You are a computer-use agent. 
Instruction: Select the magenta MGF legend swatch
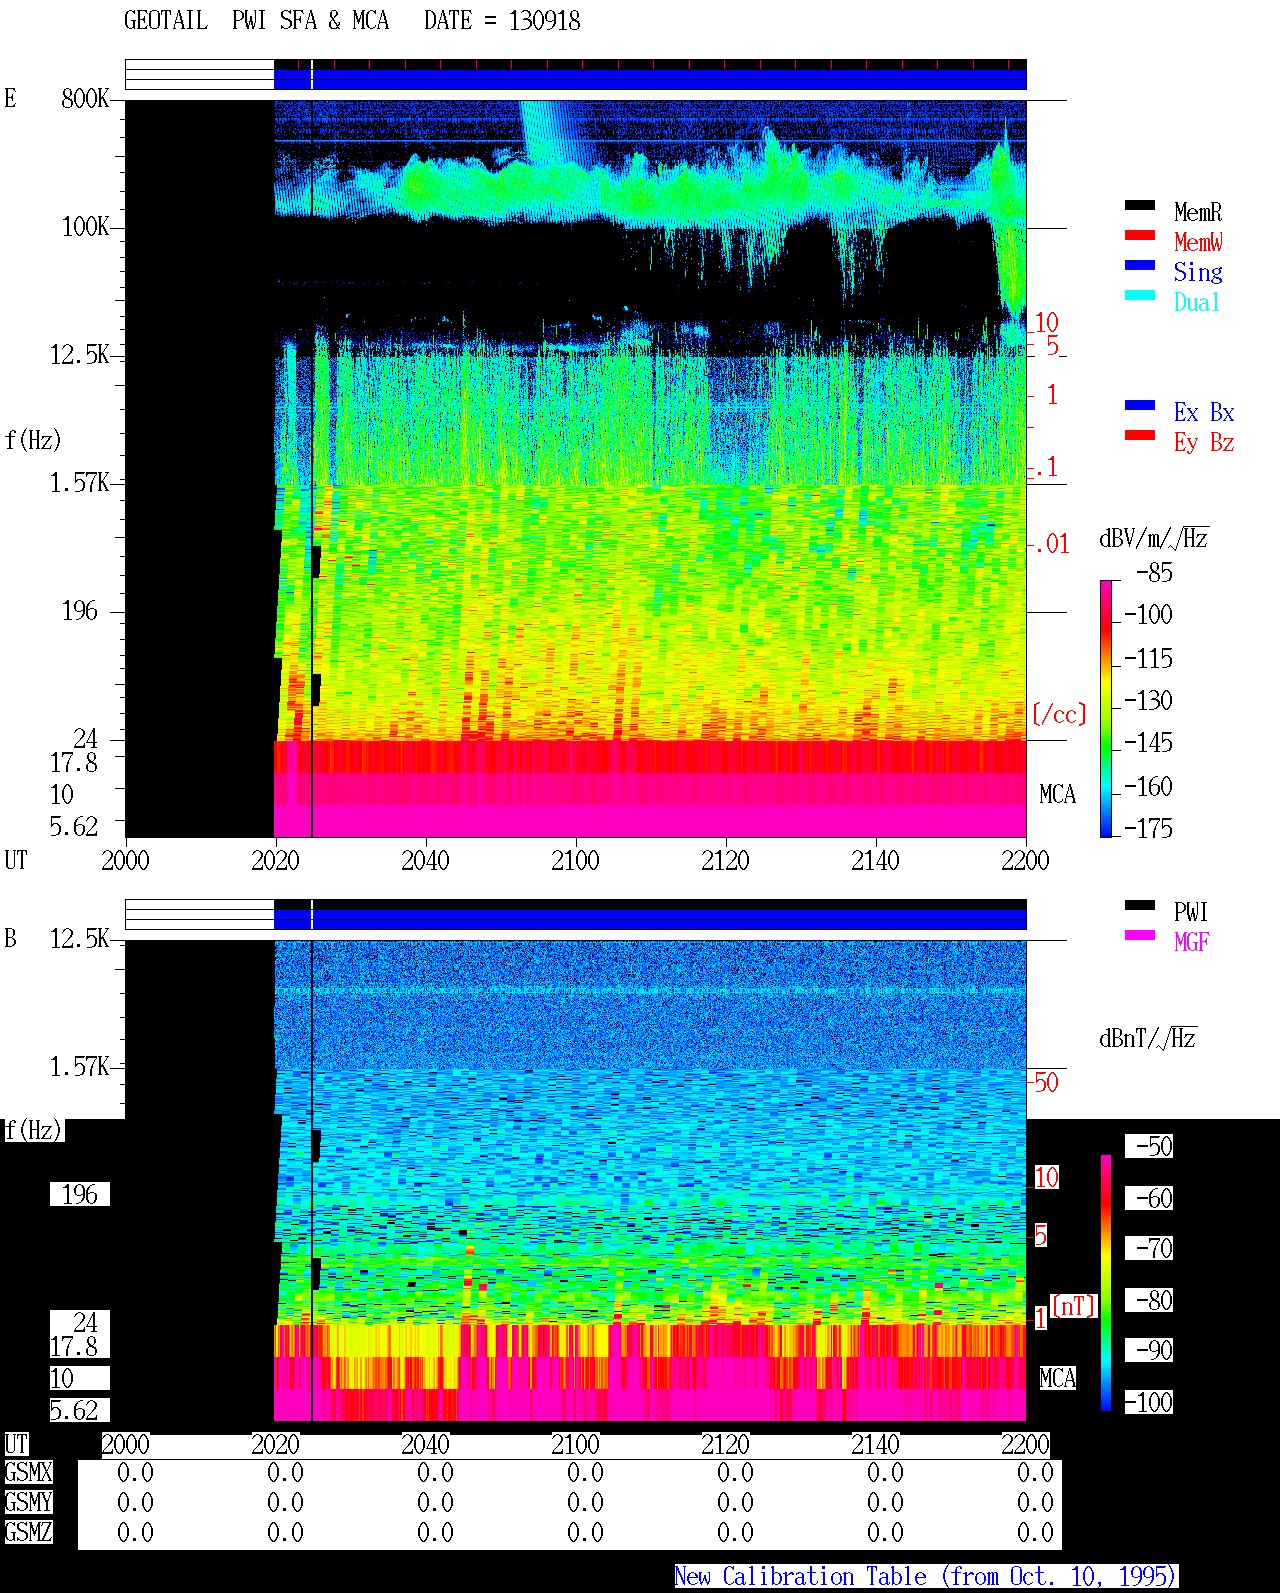click(x=1140, y=935)
